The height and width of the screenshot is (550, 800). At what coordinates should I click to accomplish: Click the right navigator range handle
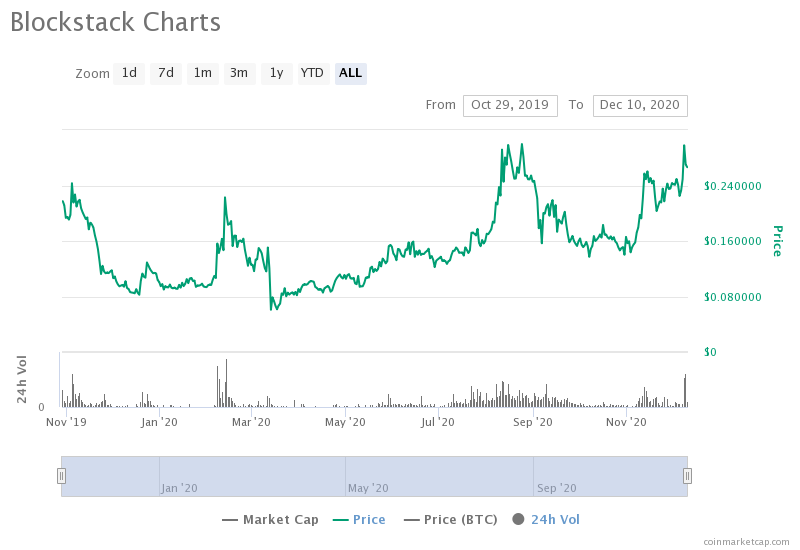tap(687, 476)
